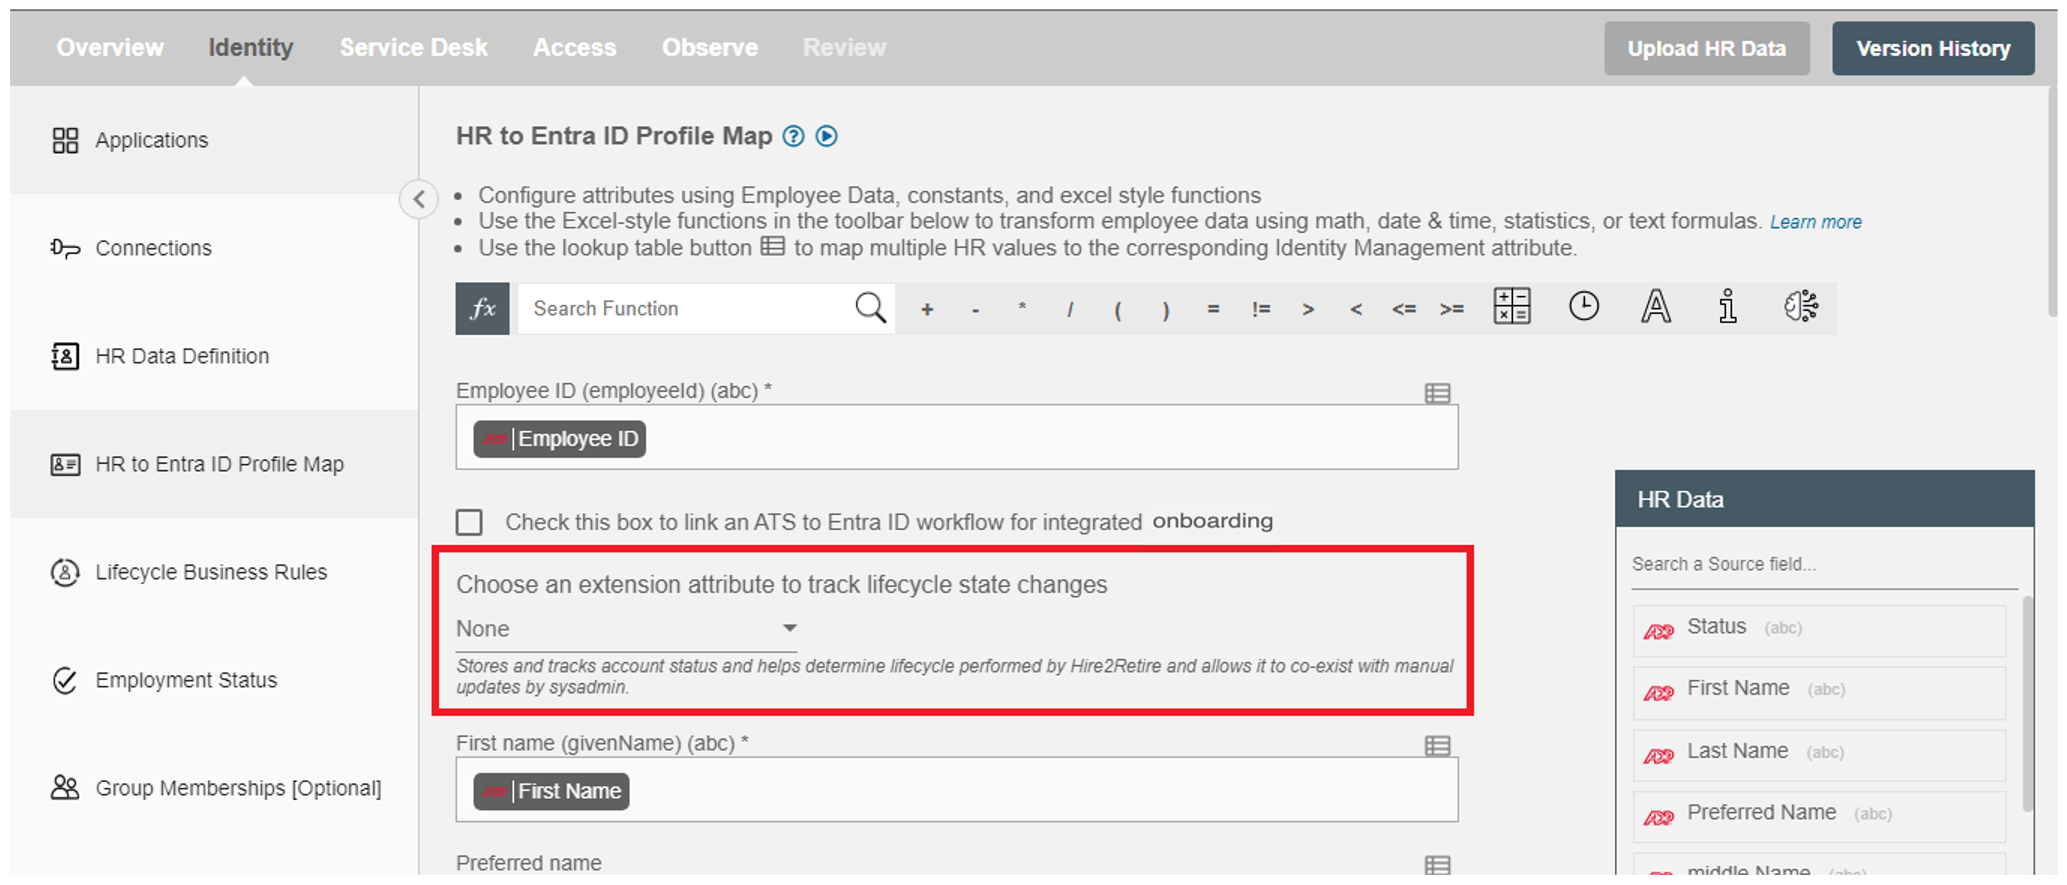Insert the less-than operator
Viewport: 2067px width, 885px height.
tap(1356, 310)
